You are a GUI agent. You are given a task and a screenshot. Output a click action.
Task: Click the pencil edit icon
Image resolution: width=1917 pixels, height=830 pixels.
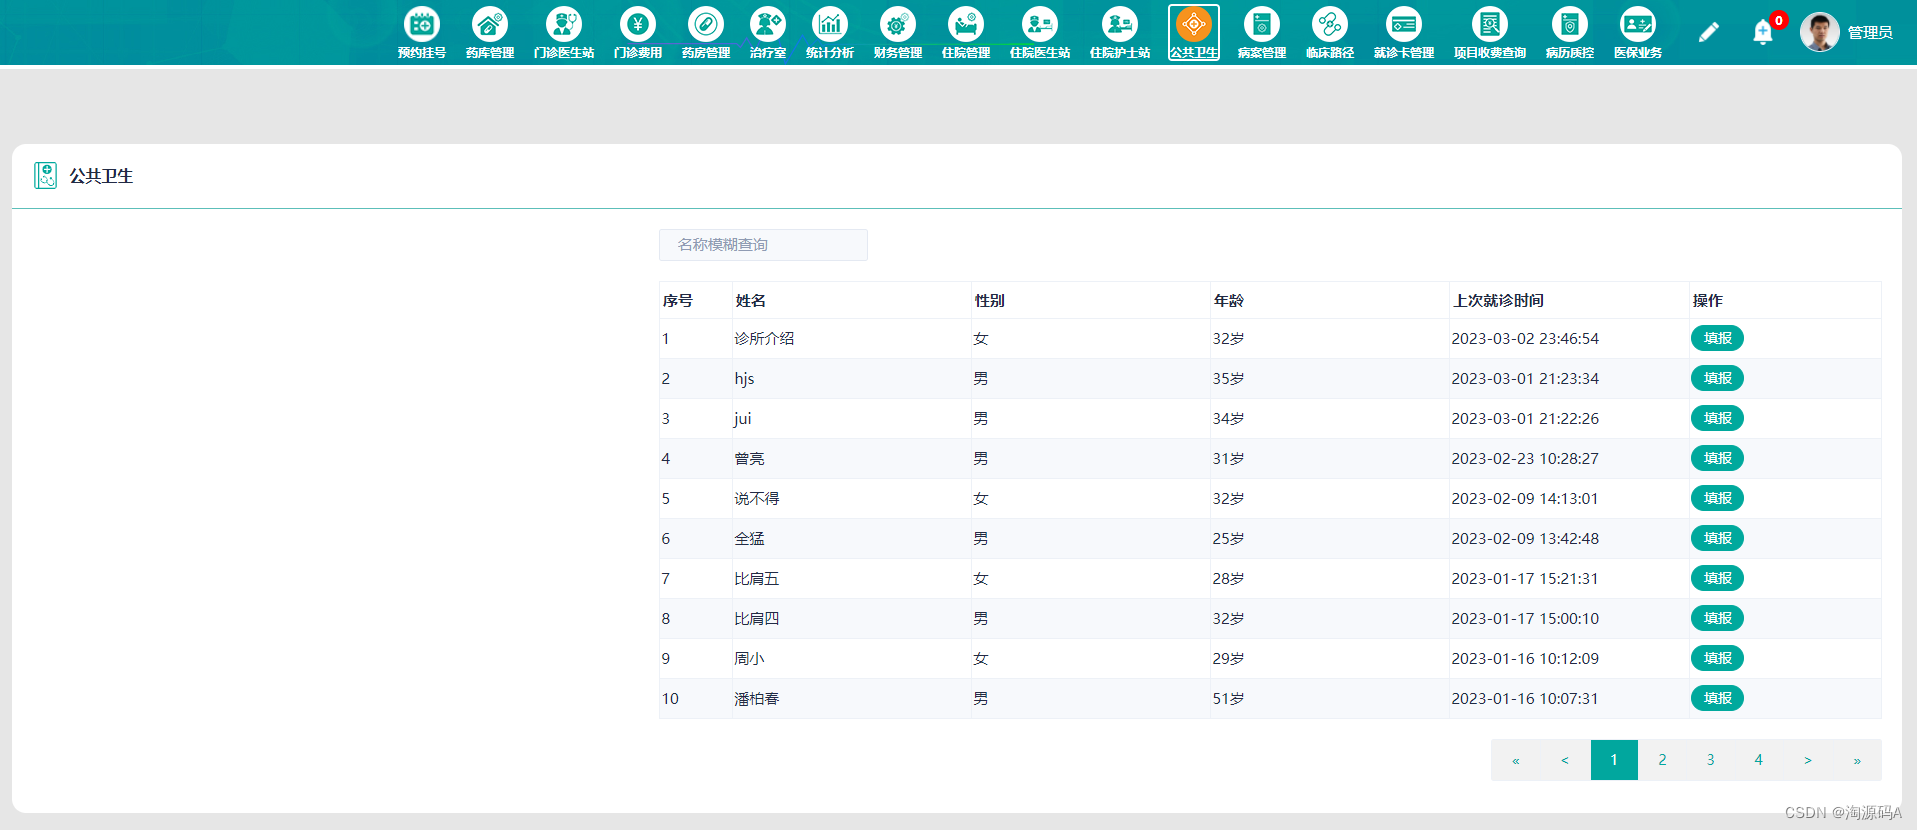(1709, 32)
